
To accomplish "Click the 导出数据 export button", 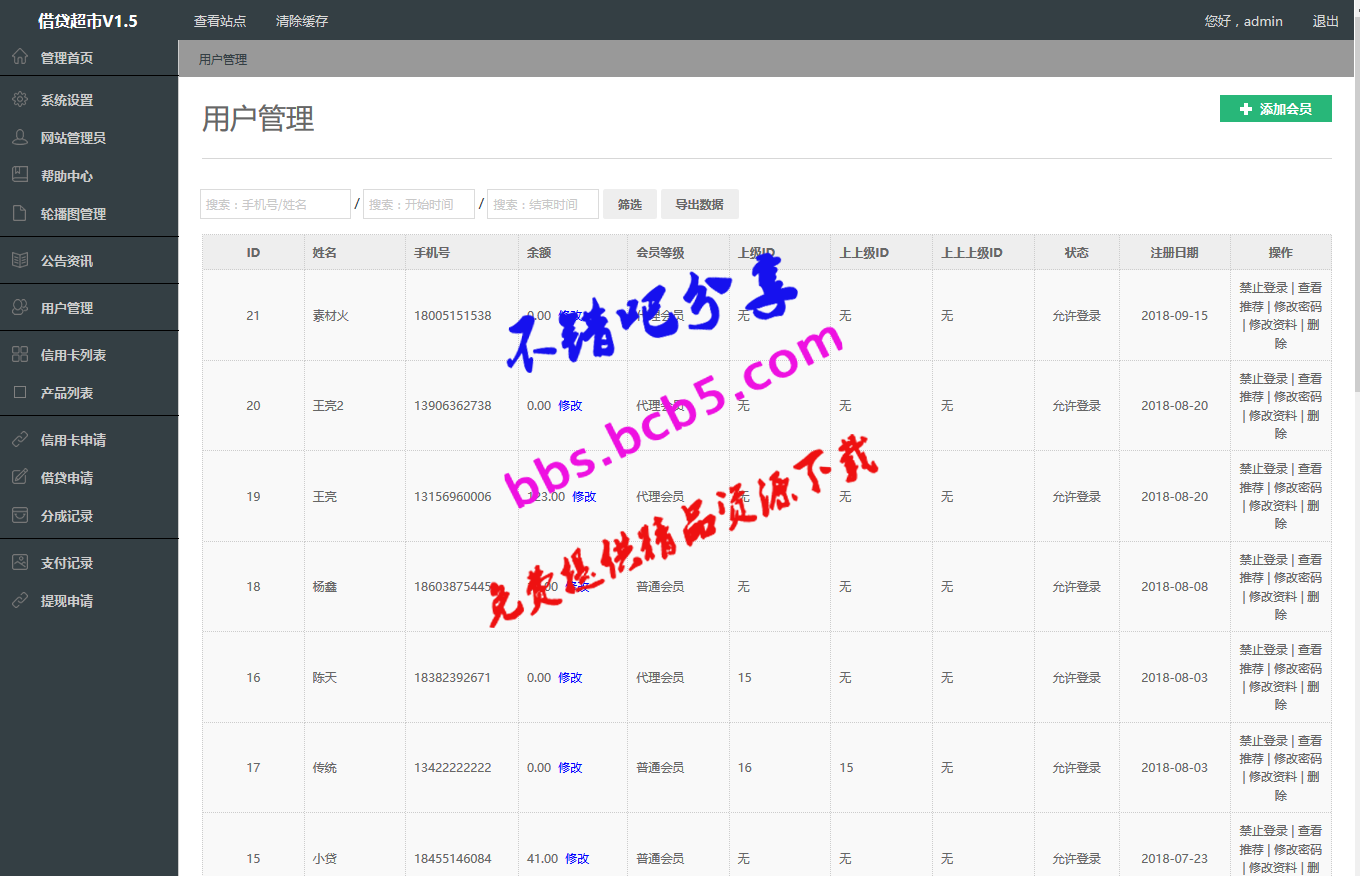I will pos(699,204).
